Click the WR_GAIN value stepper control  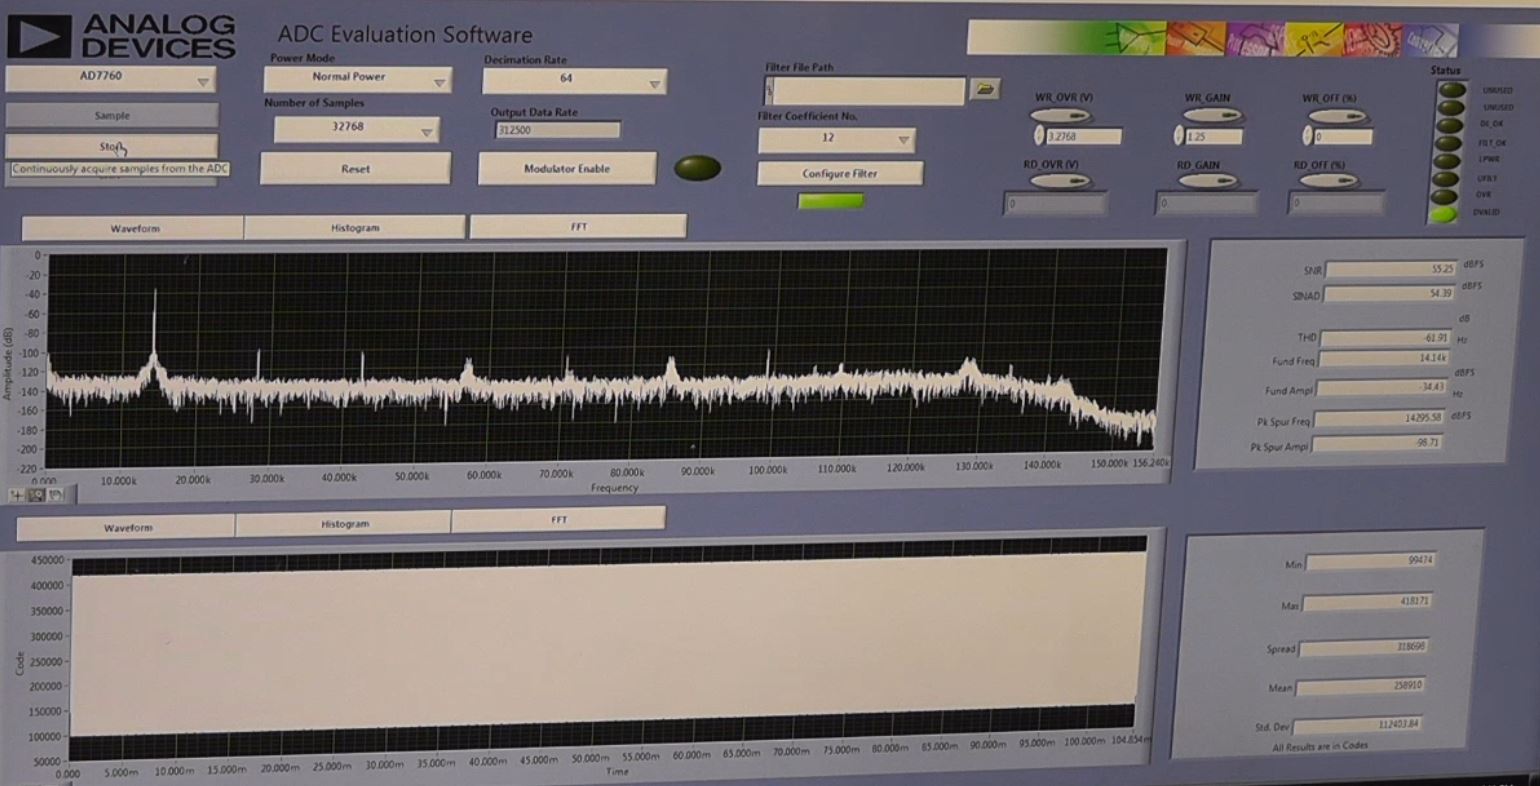click(1178, 136)
